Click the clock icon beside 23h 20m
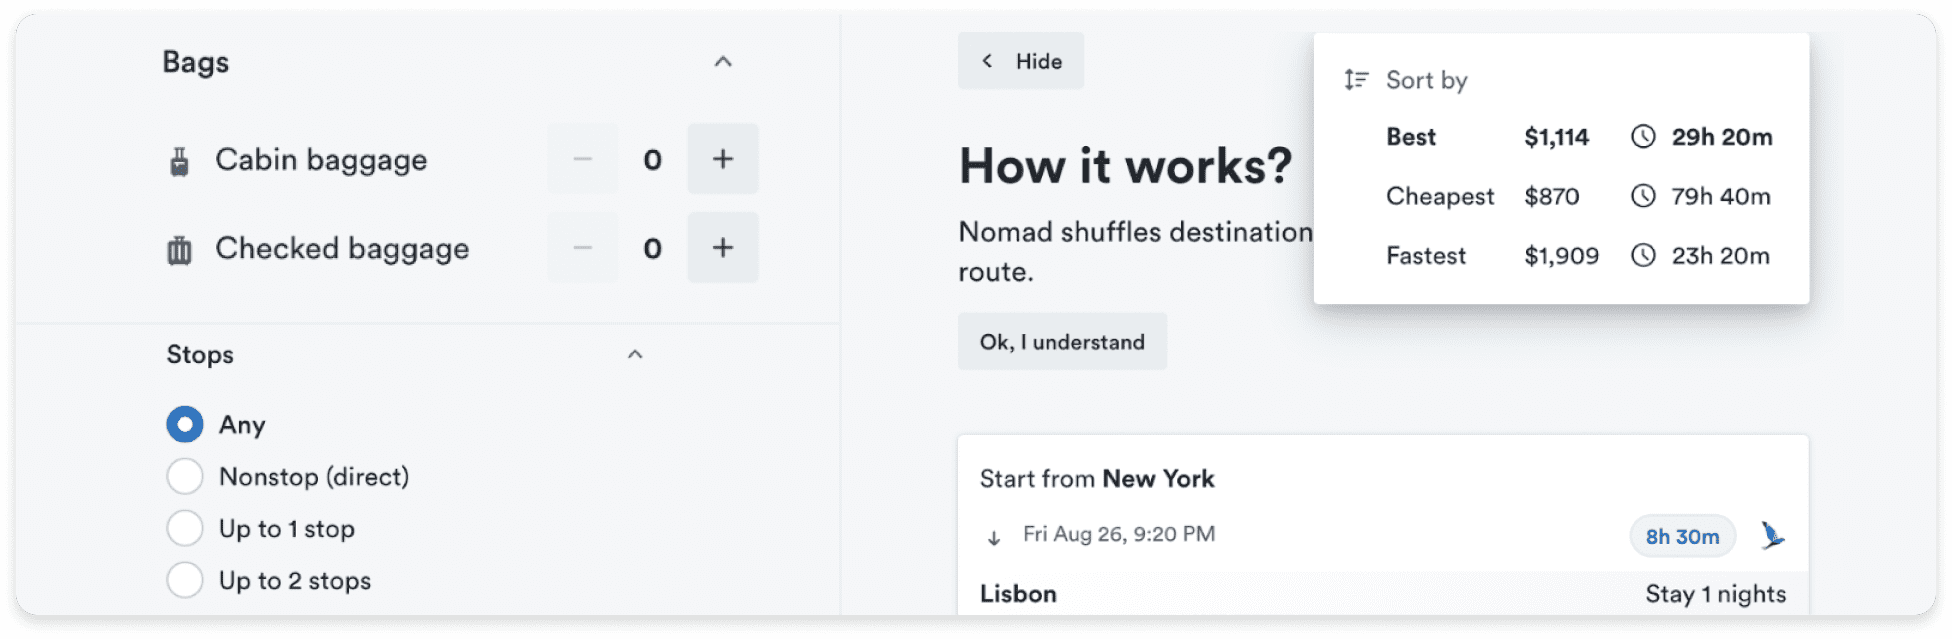The height and width of the screenshot is (639, 1952). point(1643,256)
